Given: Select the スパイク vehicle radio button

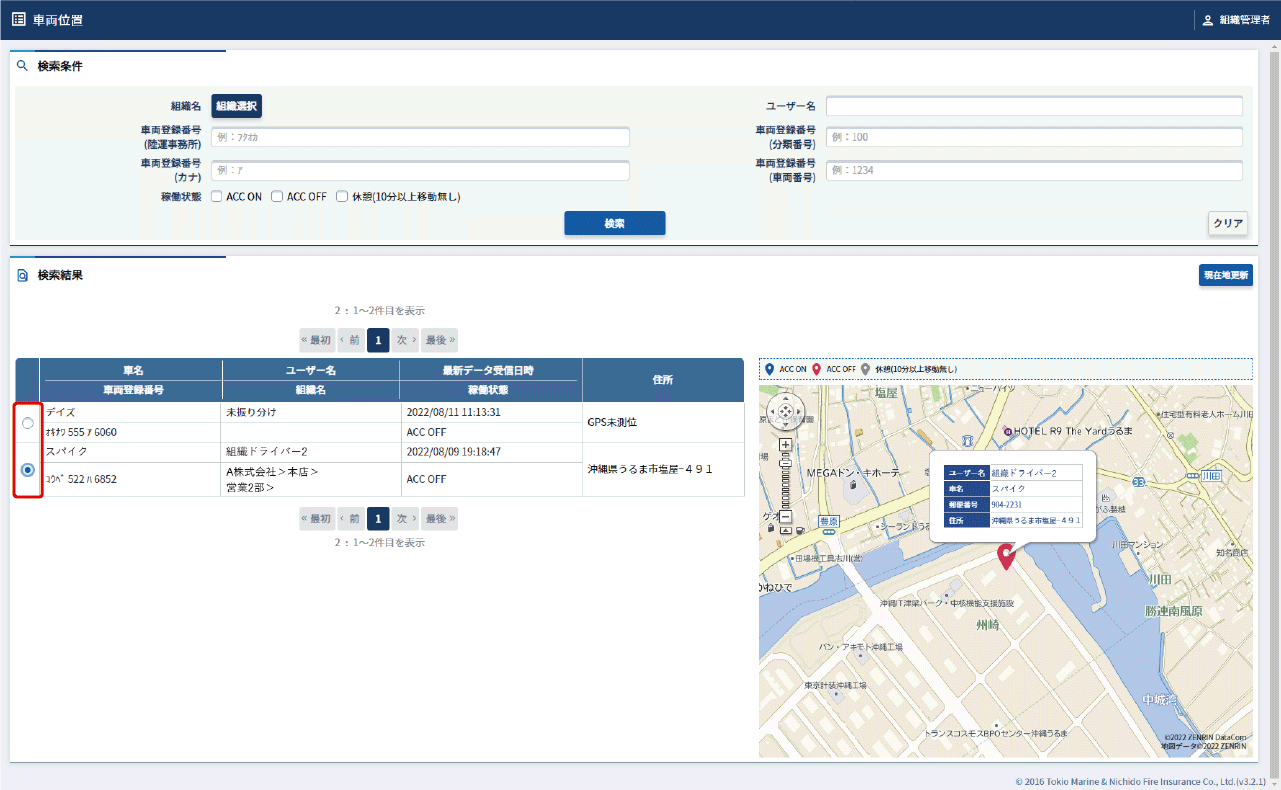Looking at the screenshot, I should (x=27, y=469).
